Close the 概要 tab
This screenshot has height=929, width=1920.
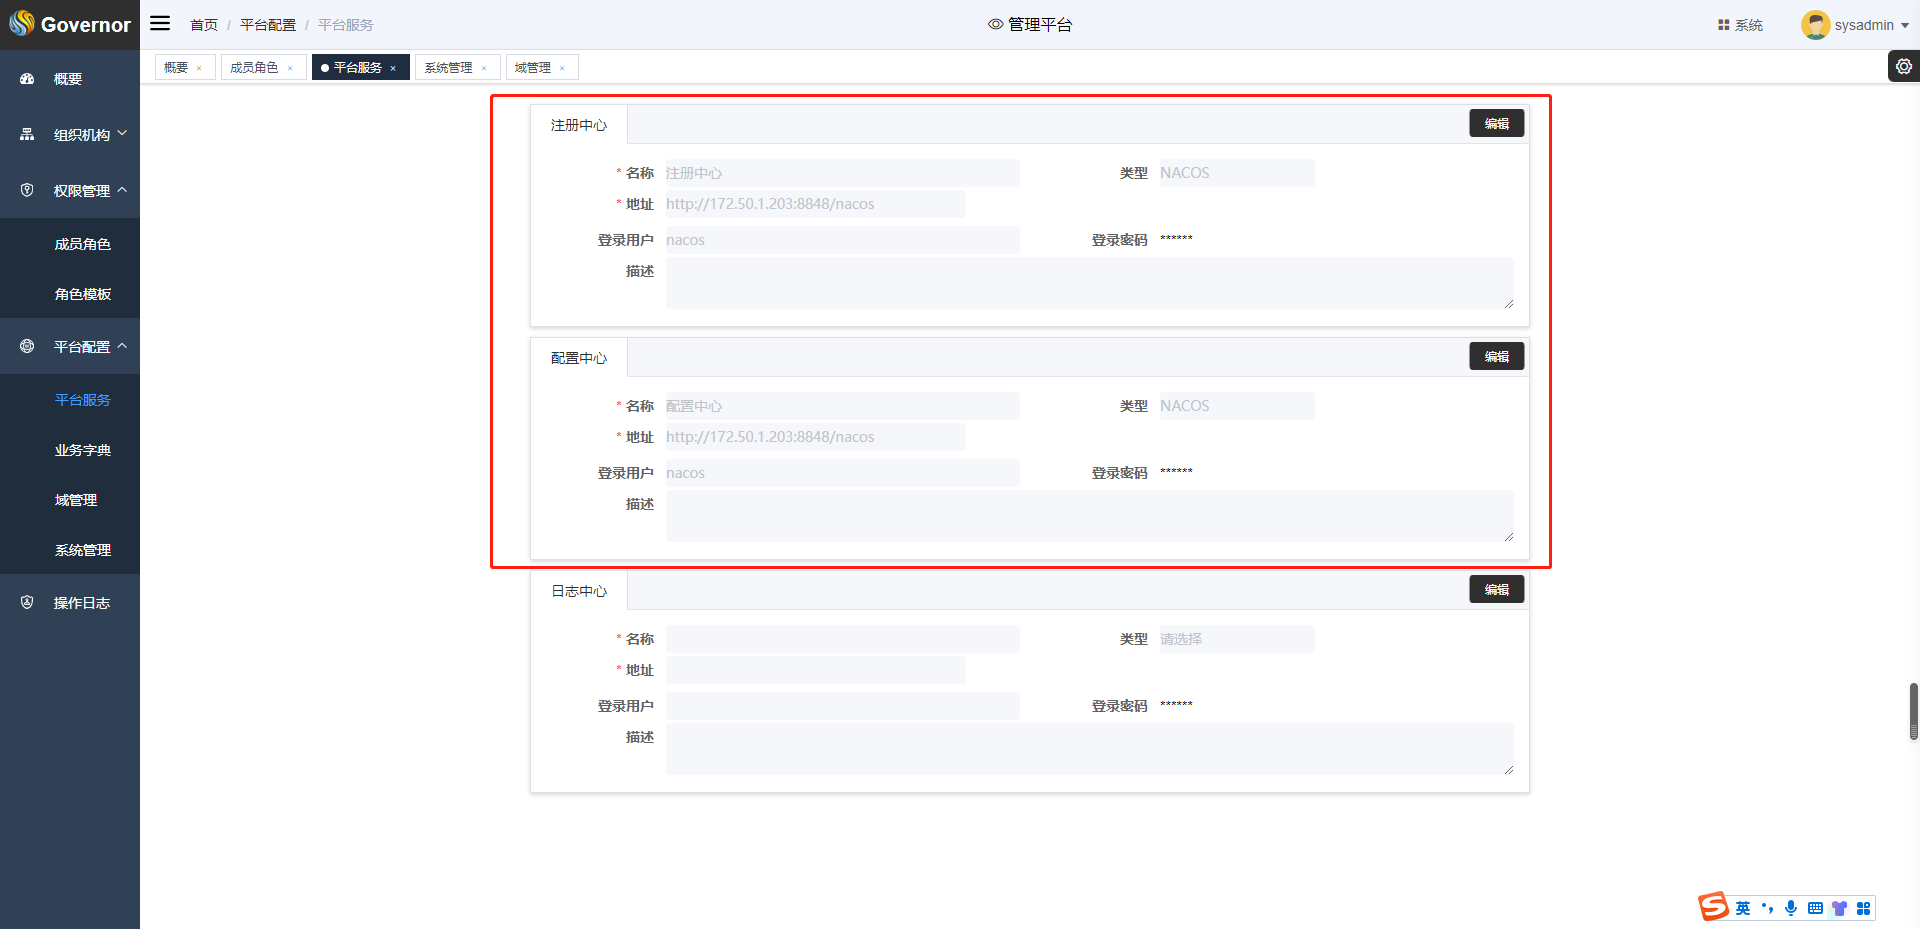(x=199, y=68)
